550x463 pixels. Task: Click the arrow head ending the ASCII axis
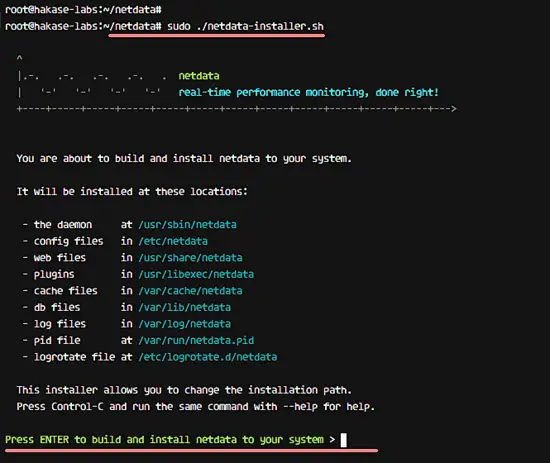(454, 109)
